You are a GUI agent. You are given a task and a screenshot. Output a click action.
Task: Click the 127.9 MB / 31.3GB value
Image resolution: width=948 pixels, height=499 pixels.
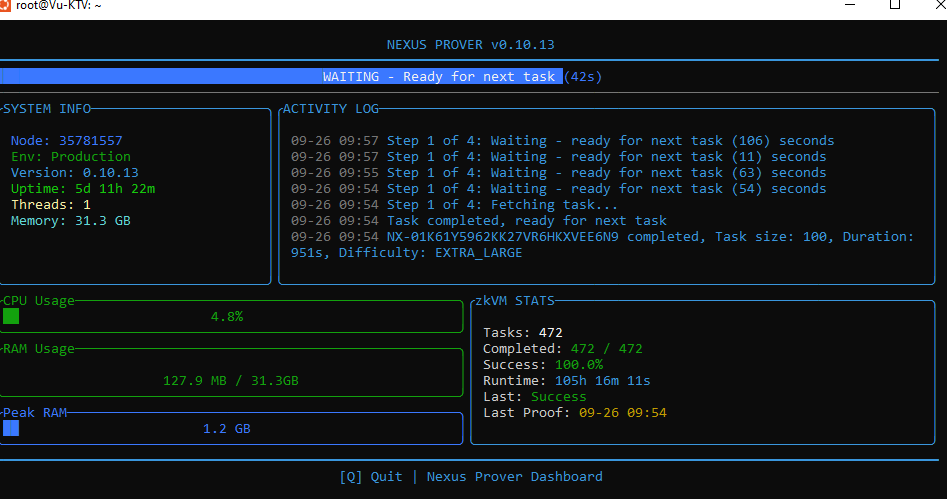click(x=231, y=381)
